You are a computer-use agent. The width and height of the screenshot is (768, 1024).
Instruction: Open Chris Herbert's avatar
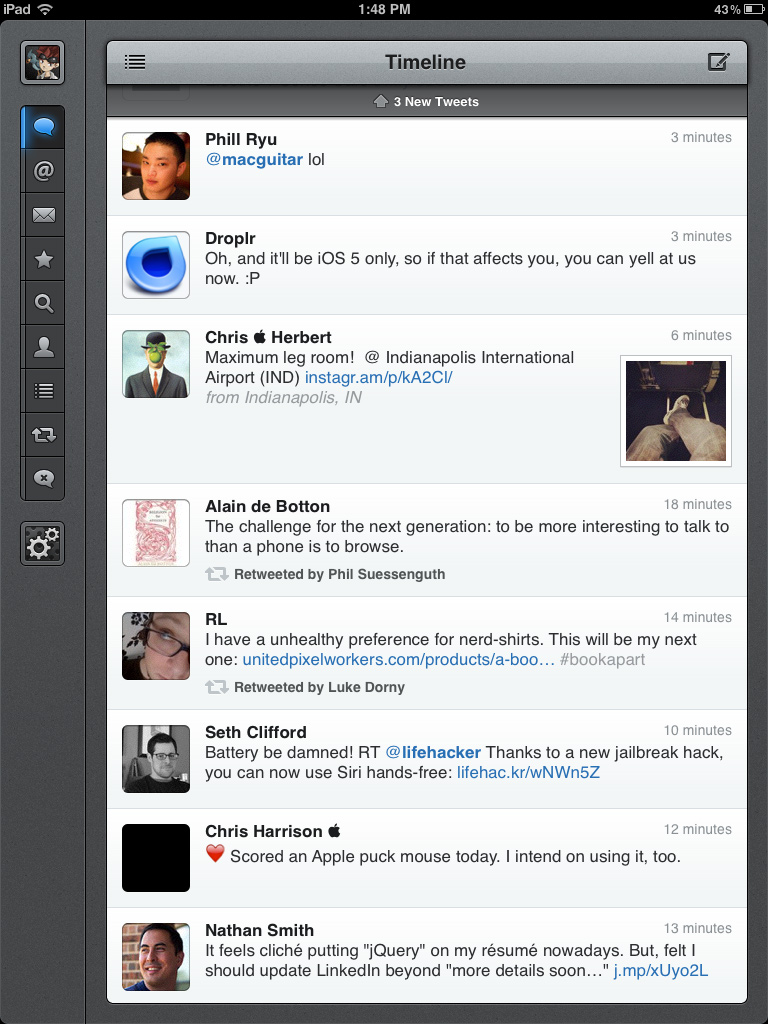156,364
